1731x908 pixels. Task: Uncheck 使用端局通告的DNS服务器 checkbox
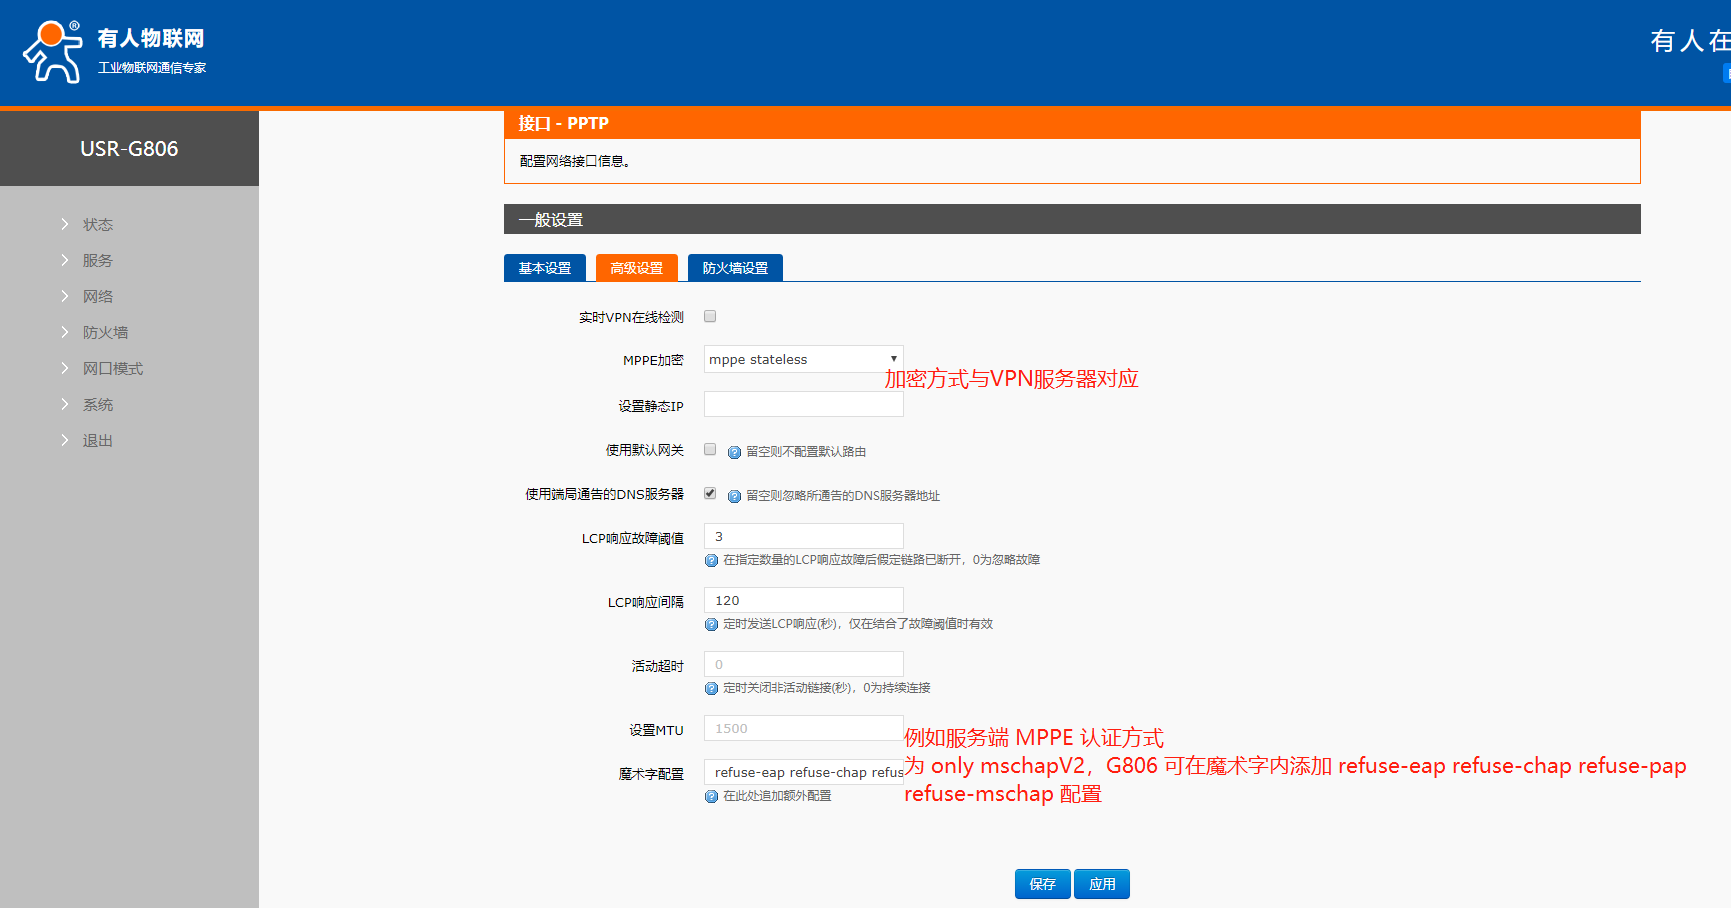[710, 494]
